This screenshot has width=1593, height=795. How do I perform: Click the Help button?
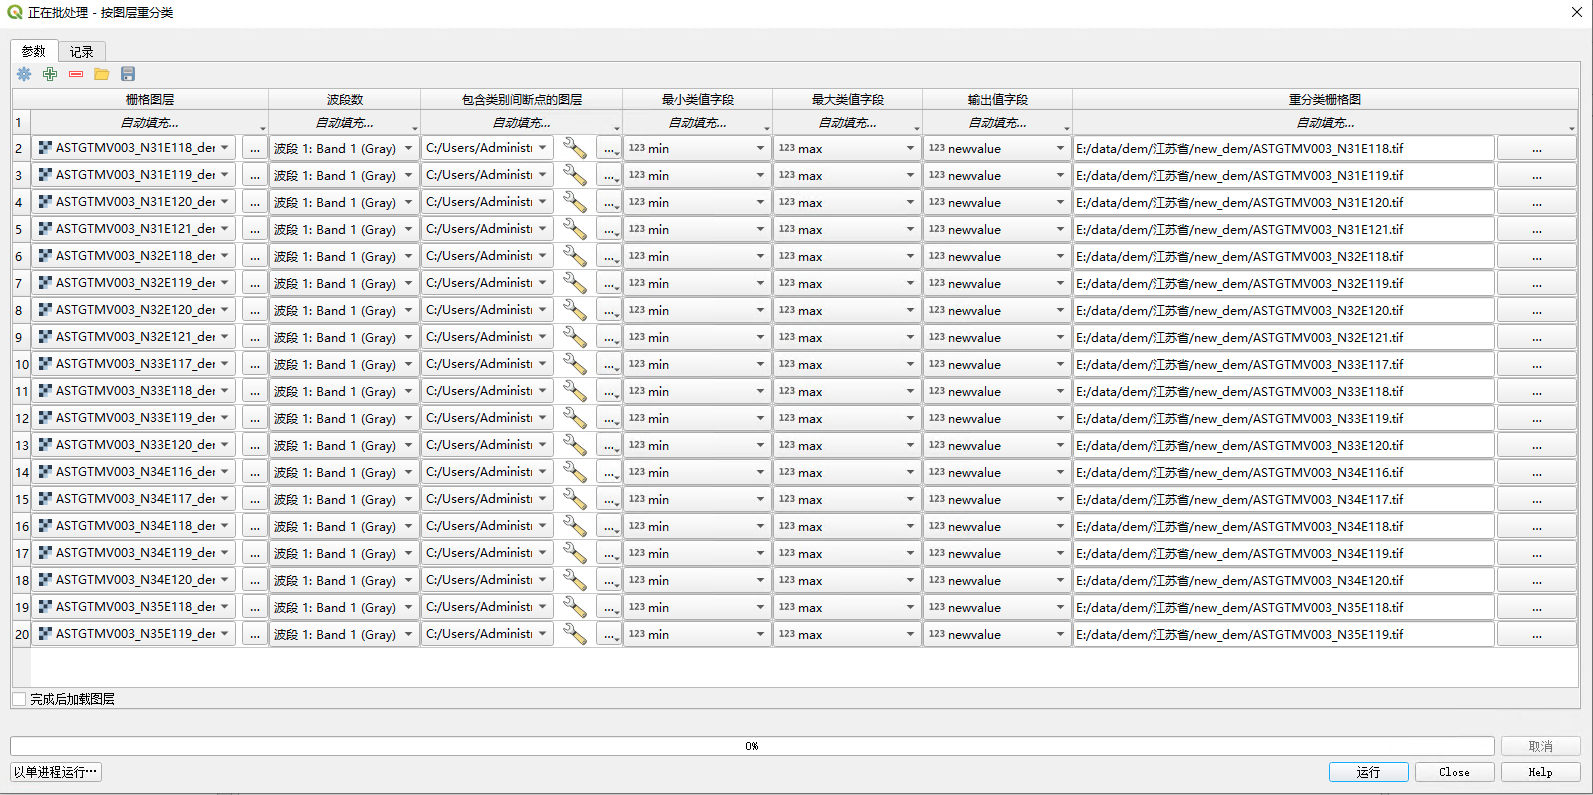click(x=1540, y=772)
